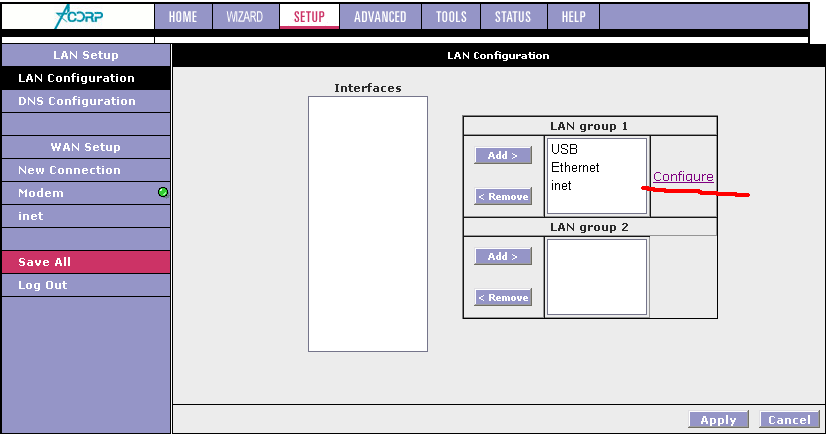The height and width of the screenshot is (435, 826).
Task: Click inside the LAN group 2 list box
Action: click(x=597, y=277)
